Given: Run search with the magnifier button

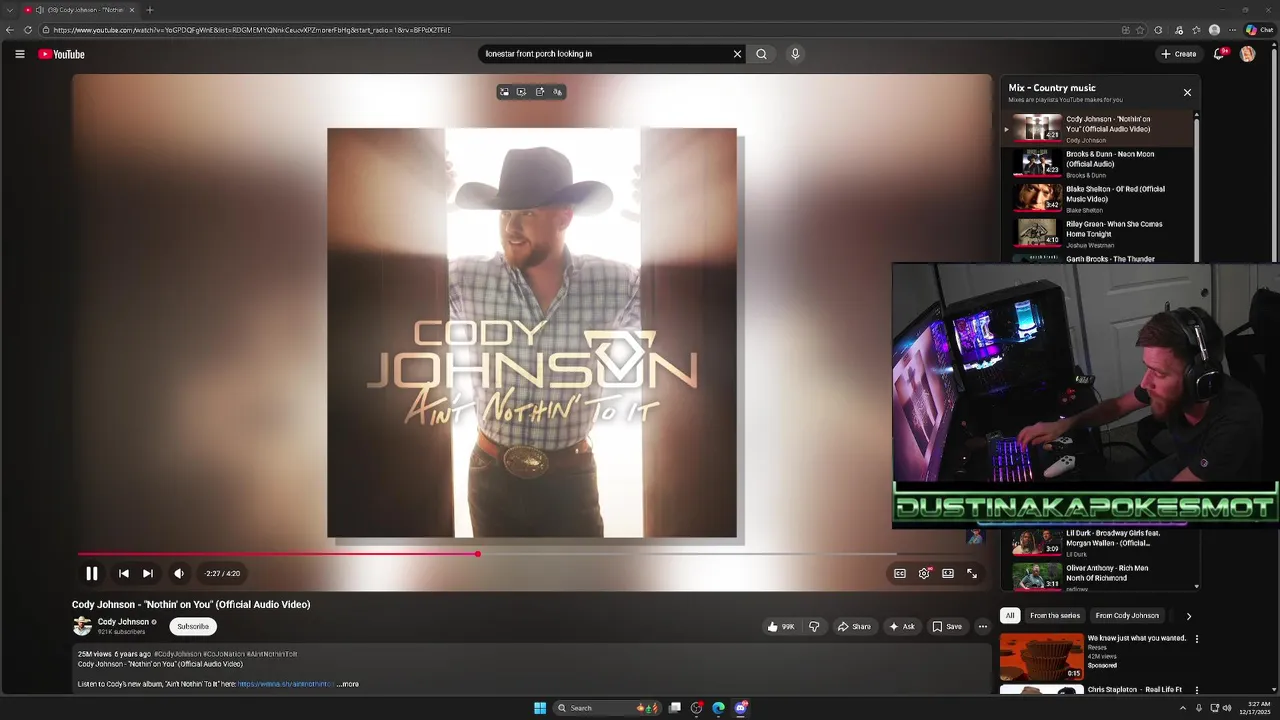Looking at the screenshot, I should pyautogui.click(x=761, y=54).
